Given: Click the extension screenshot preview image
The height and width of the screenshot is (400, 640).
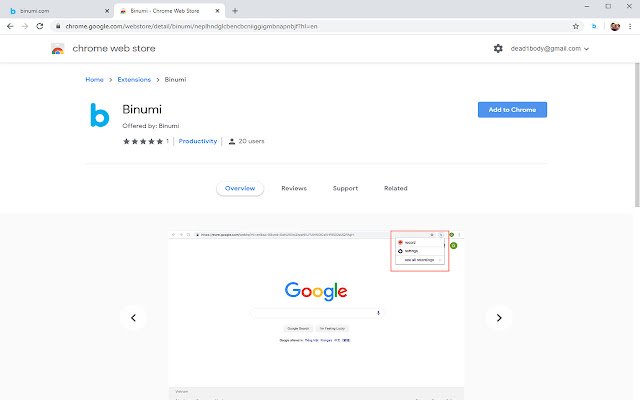Looking at the screenshot, I should pyautogui.click(x=316, y=315).
